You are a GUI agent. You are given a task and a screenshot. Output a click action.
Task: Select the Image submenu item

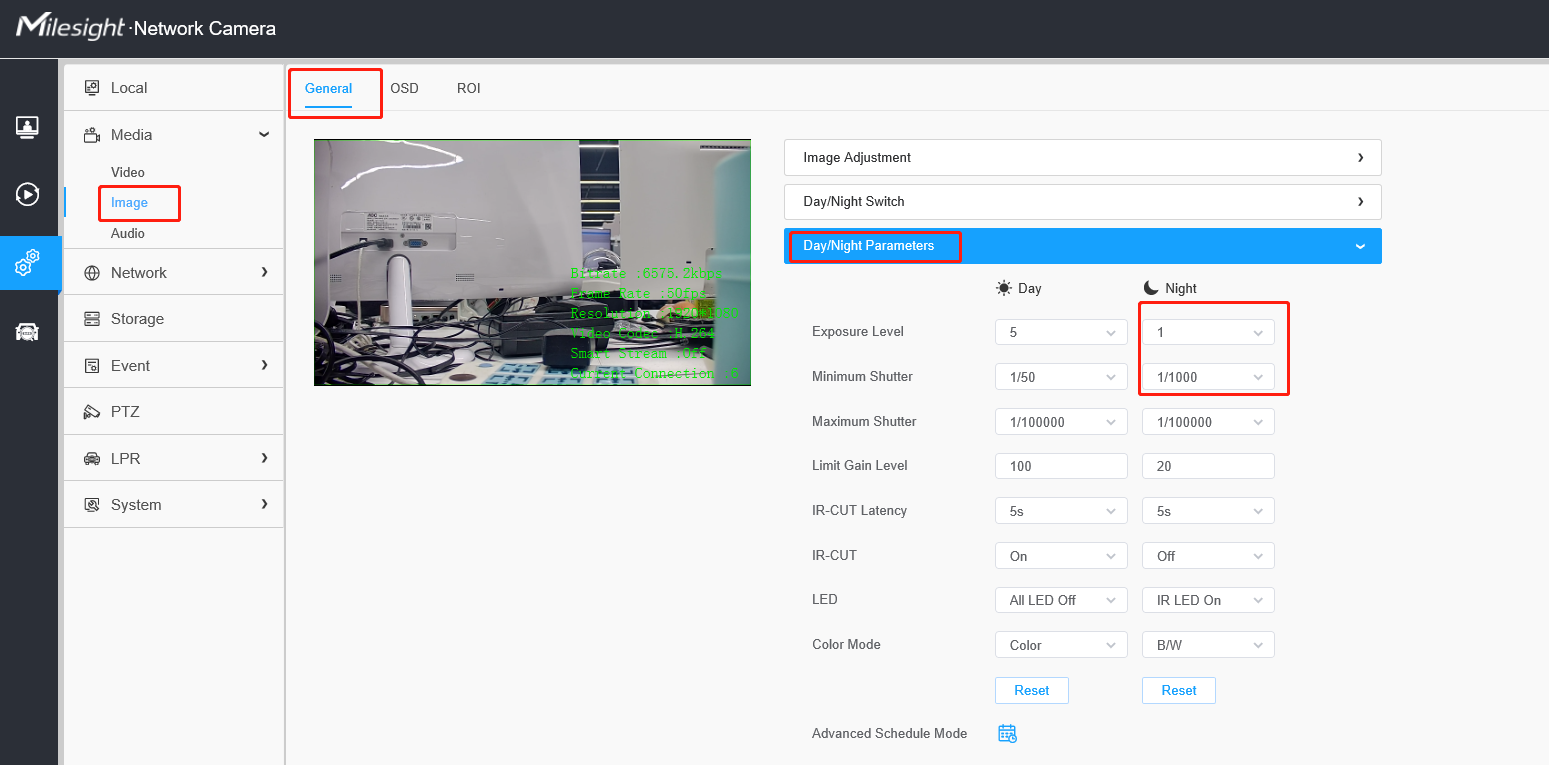[129, 202]
